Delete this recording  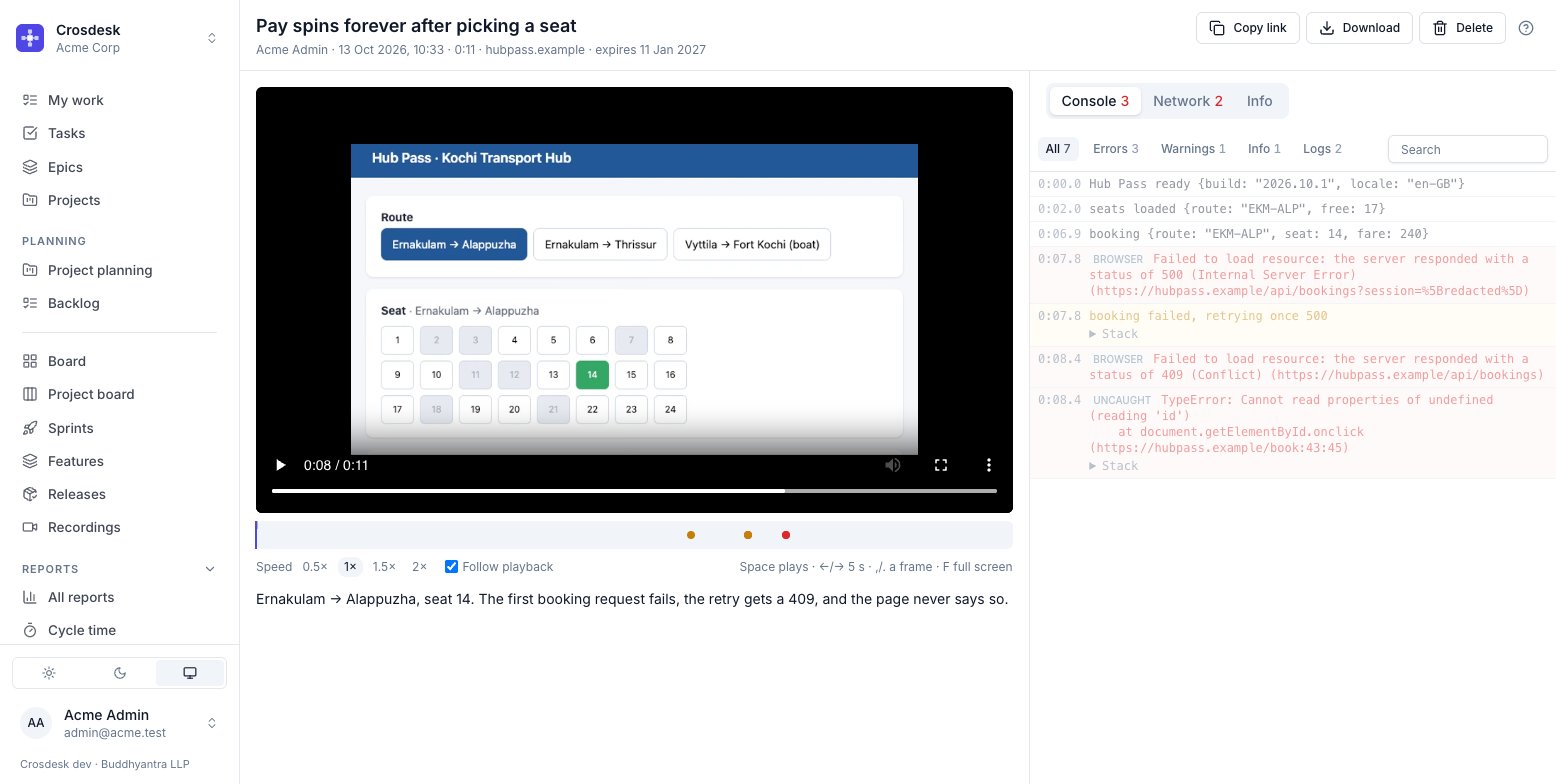coord(1462,28)
